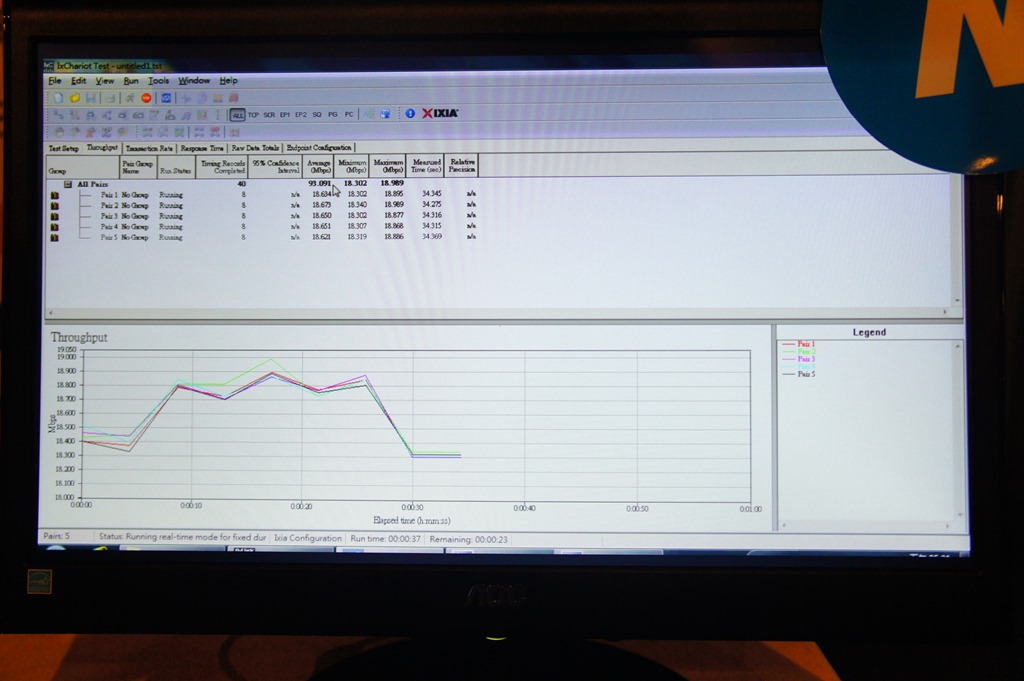Click the Pair 4 row endpoint icon

[55, 227]
